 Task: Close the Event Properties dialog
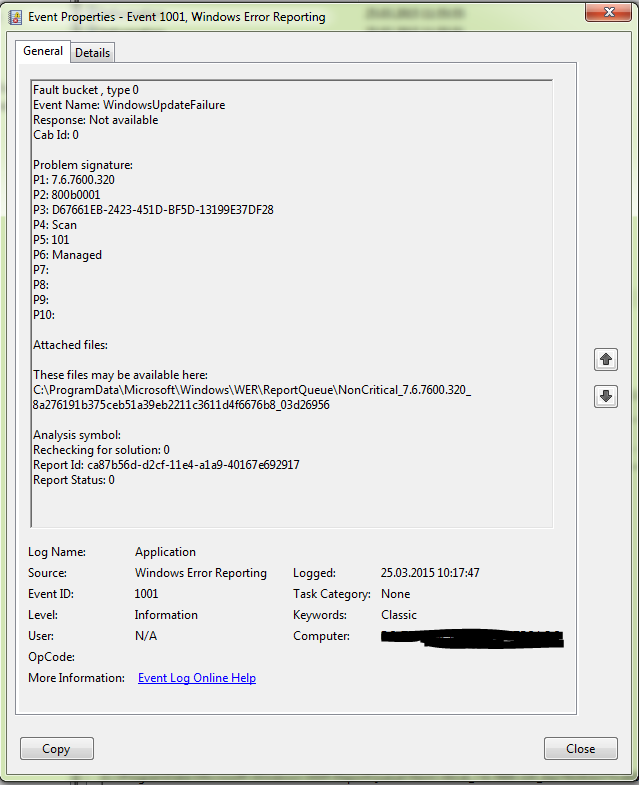[581, 748]
